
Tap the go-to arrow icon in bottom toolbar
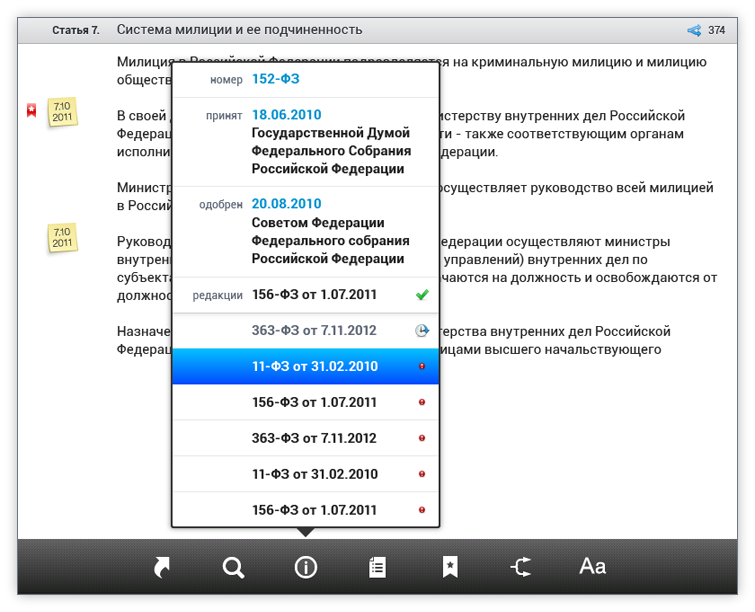[x=162, y=567]
